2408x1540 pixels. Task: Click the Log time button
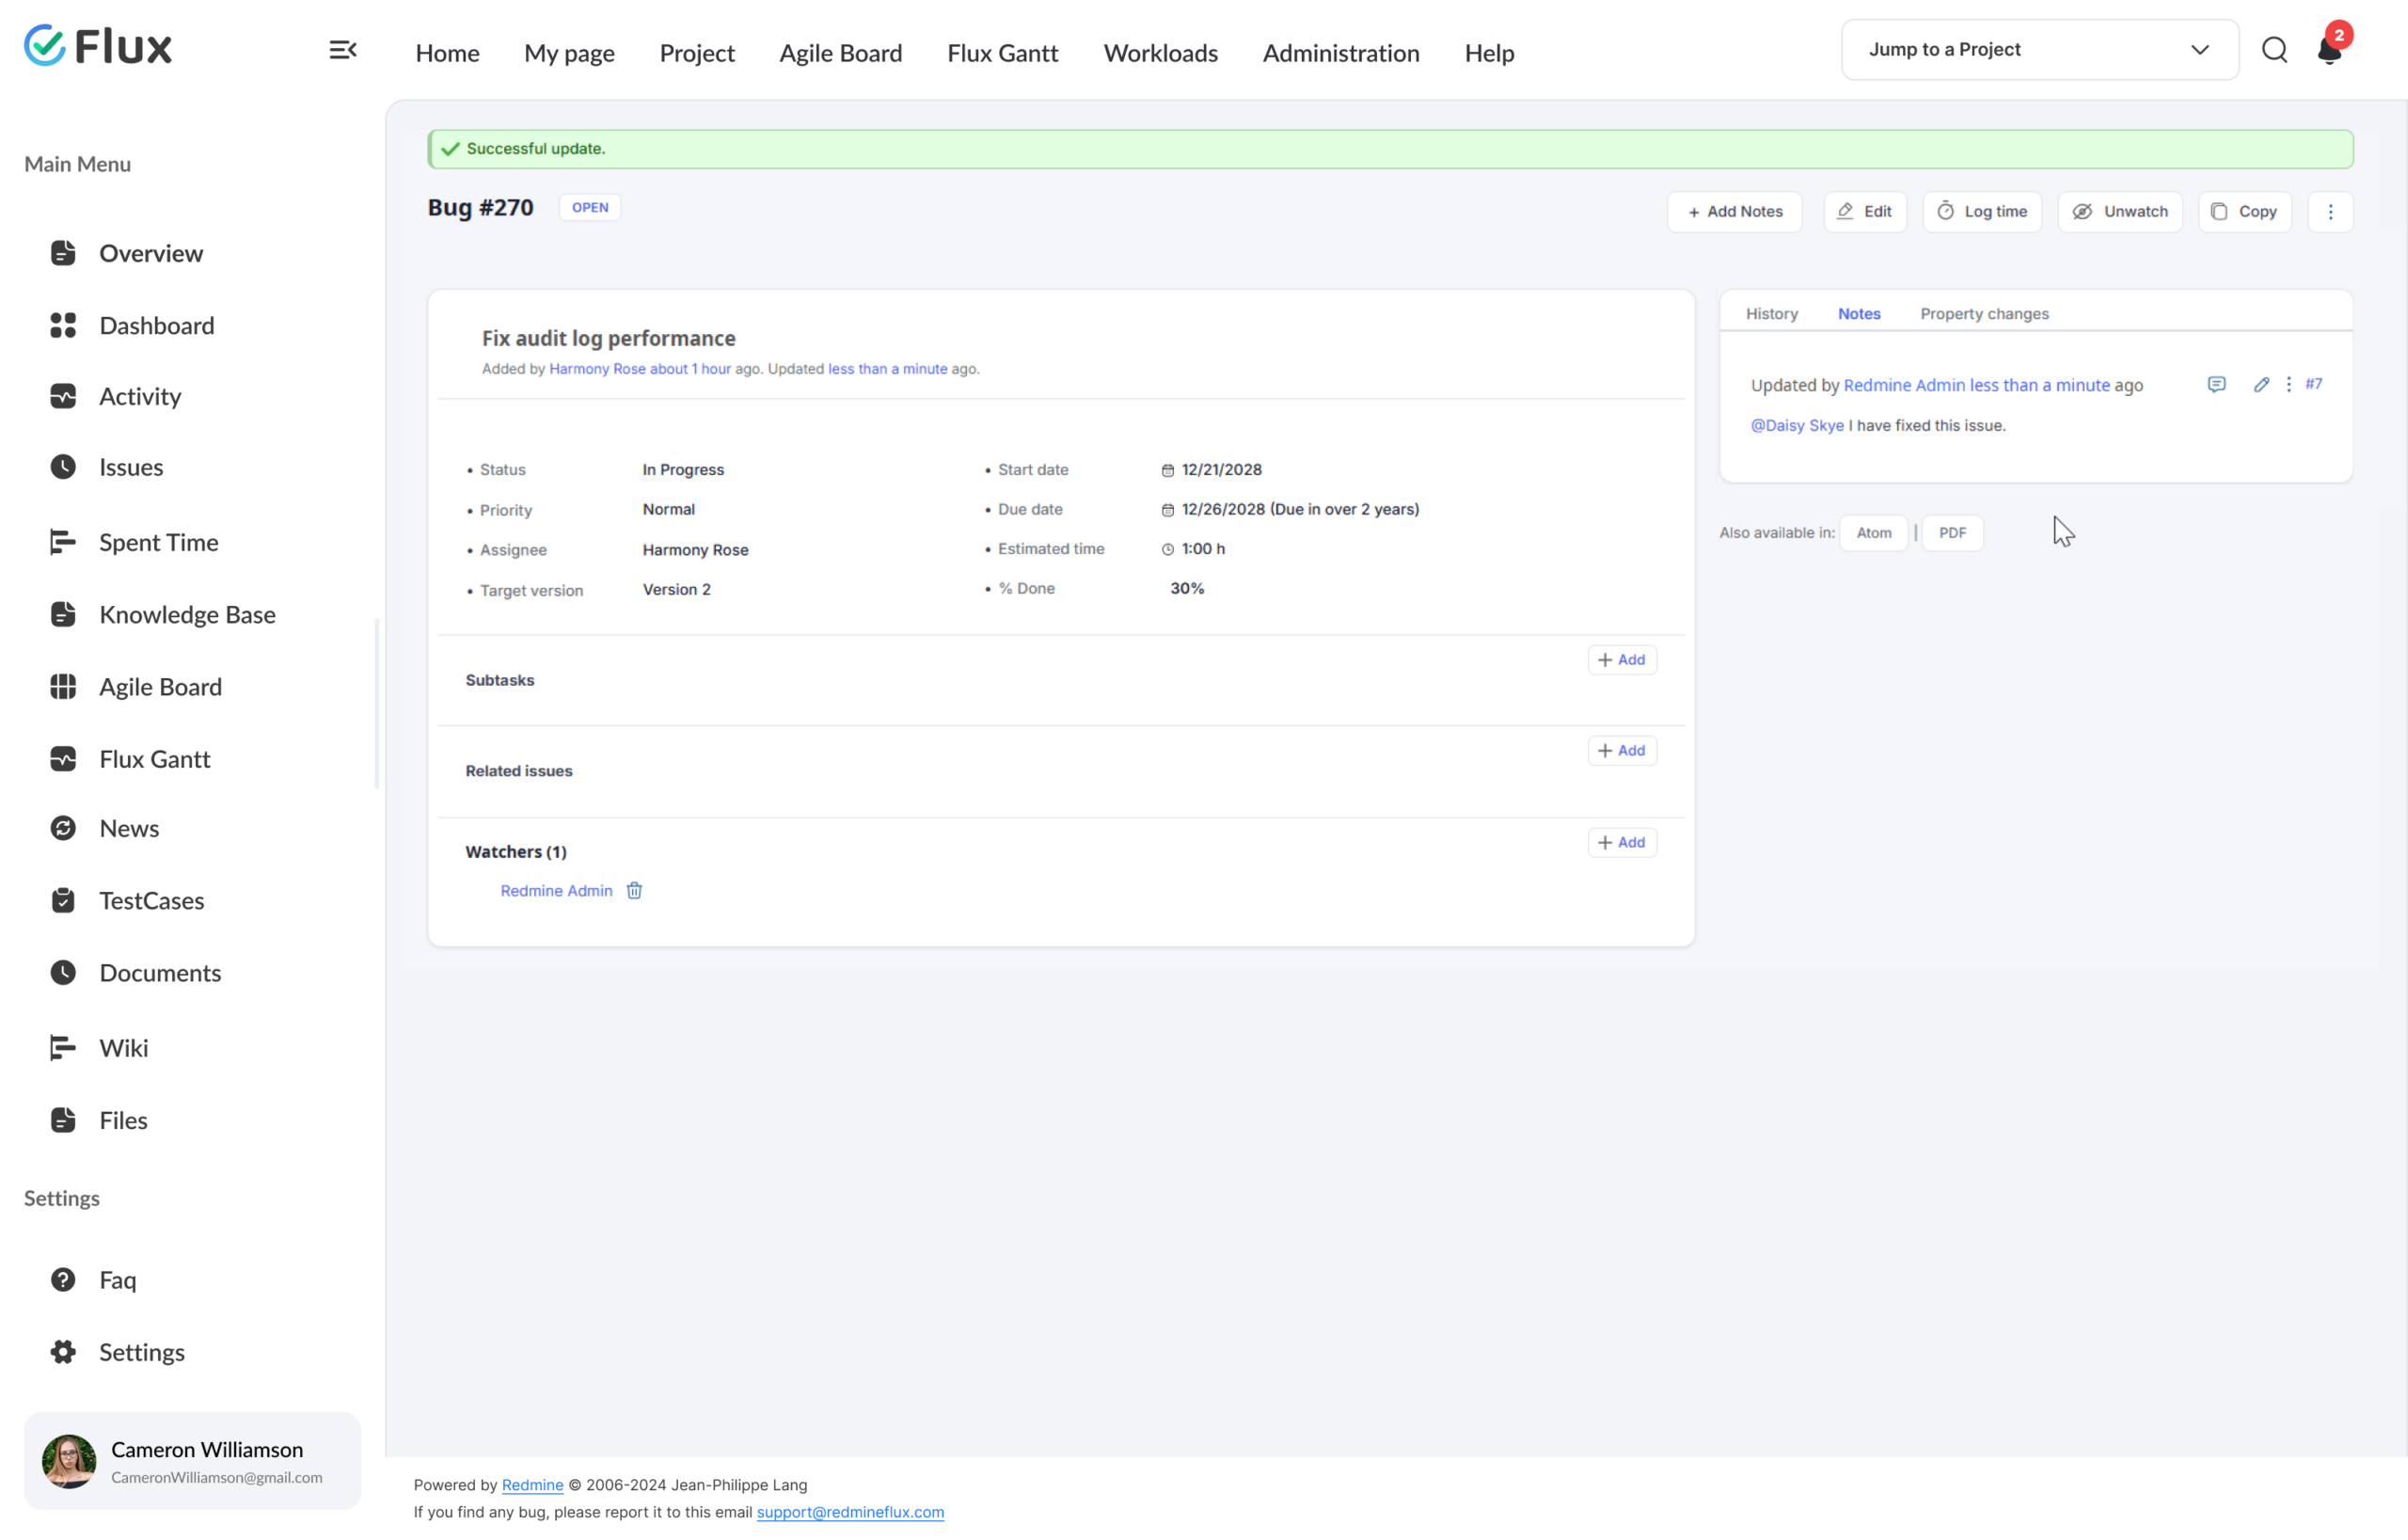(x=1982, y=212)
